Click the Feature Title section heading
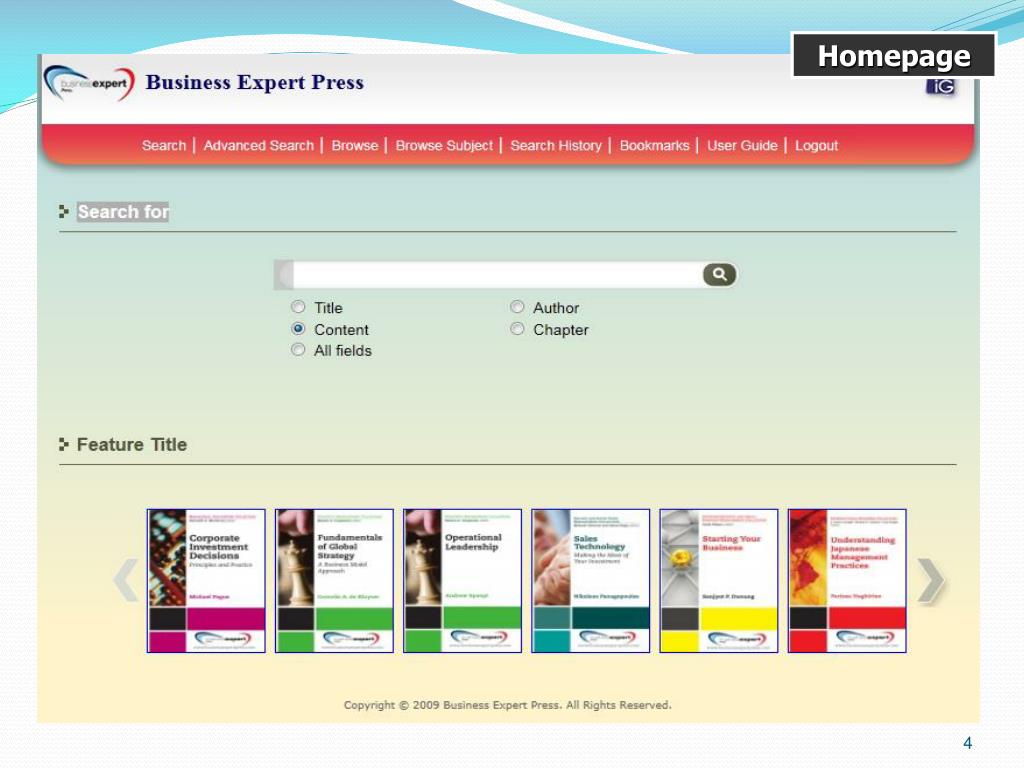Screen dimensions: 1024x768 click(132, 445)
